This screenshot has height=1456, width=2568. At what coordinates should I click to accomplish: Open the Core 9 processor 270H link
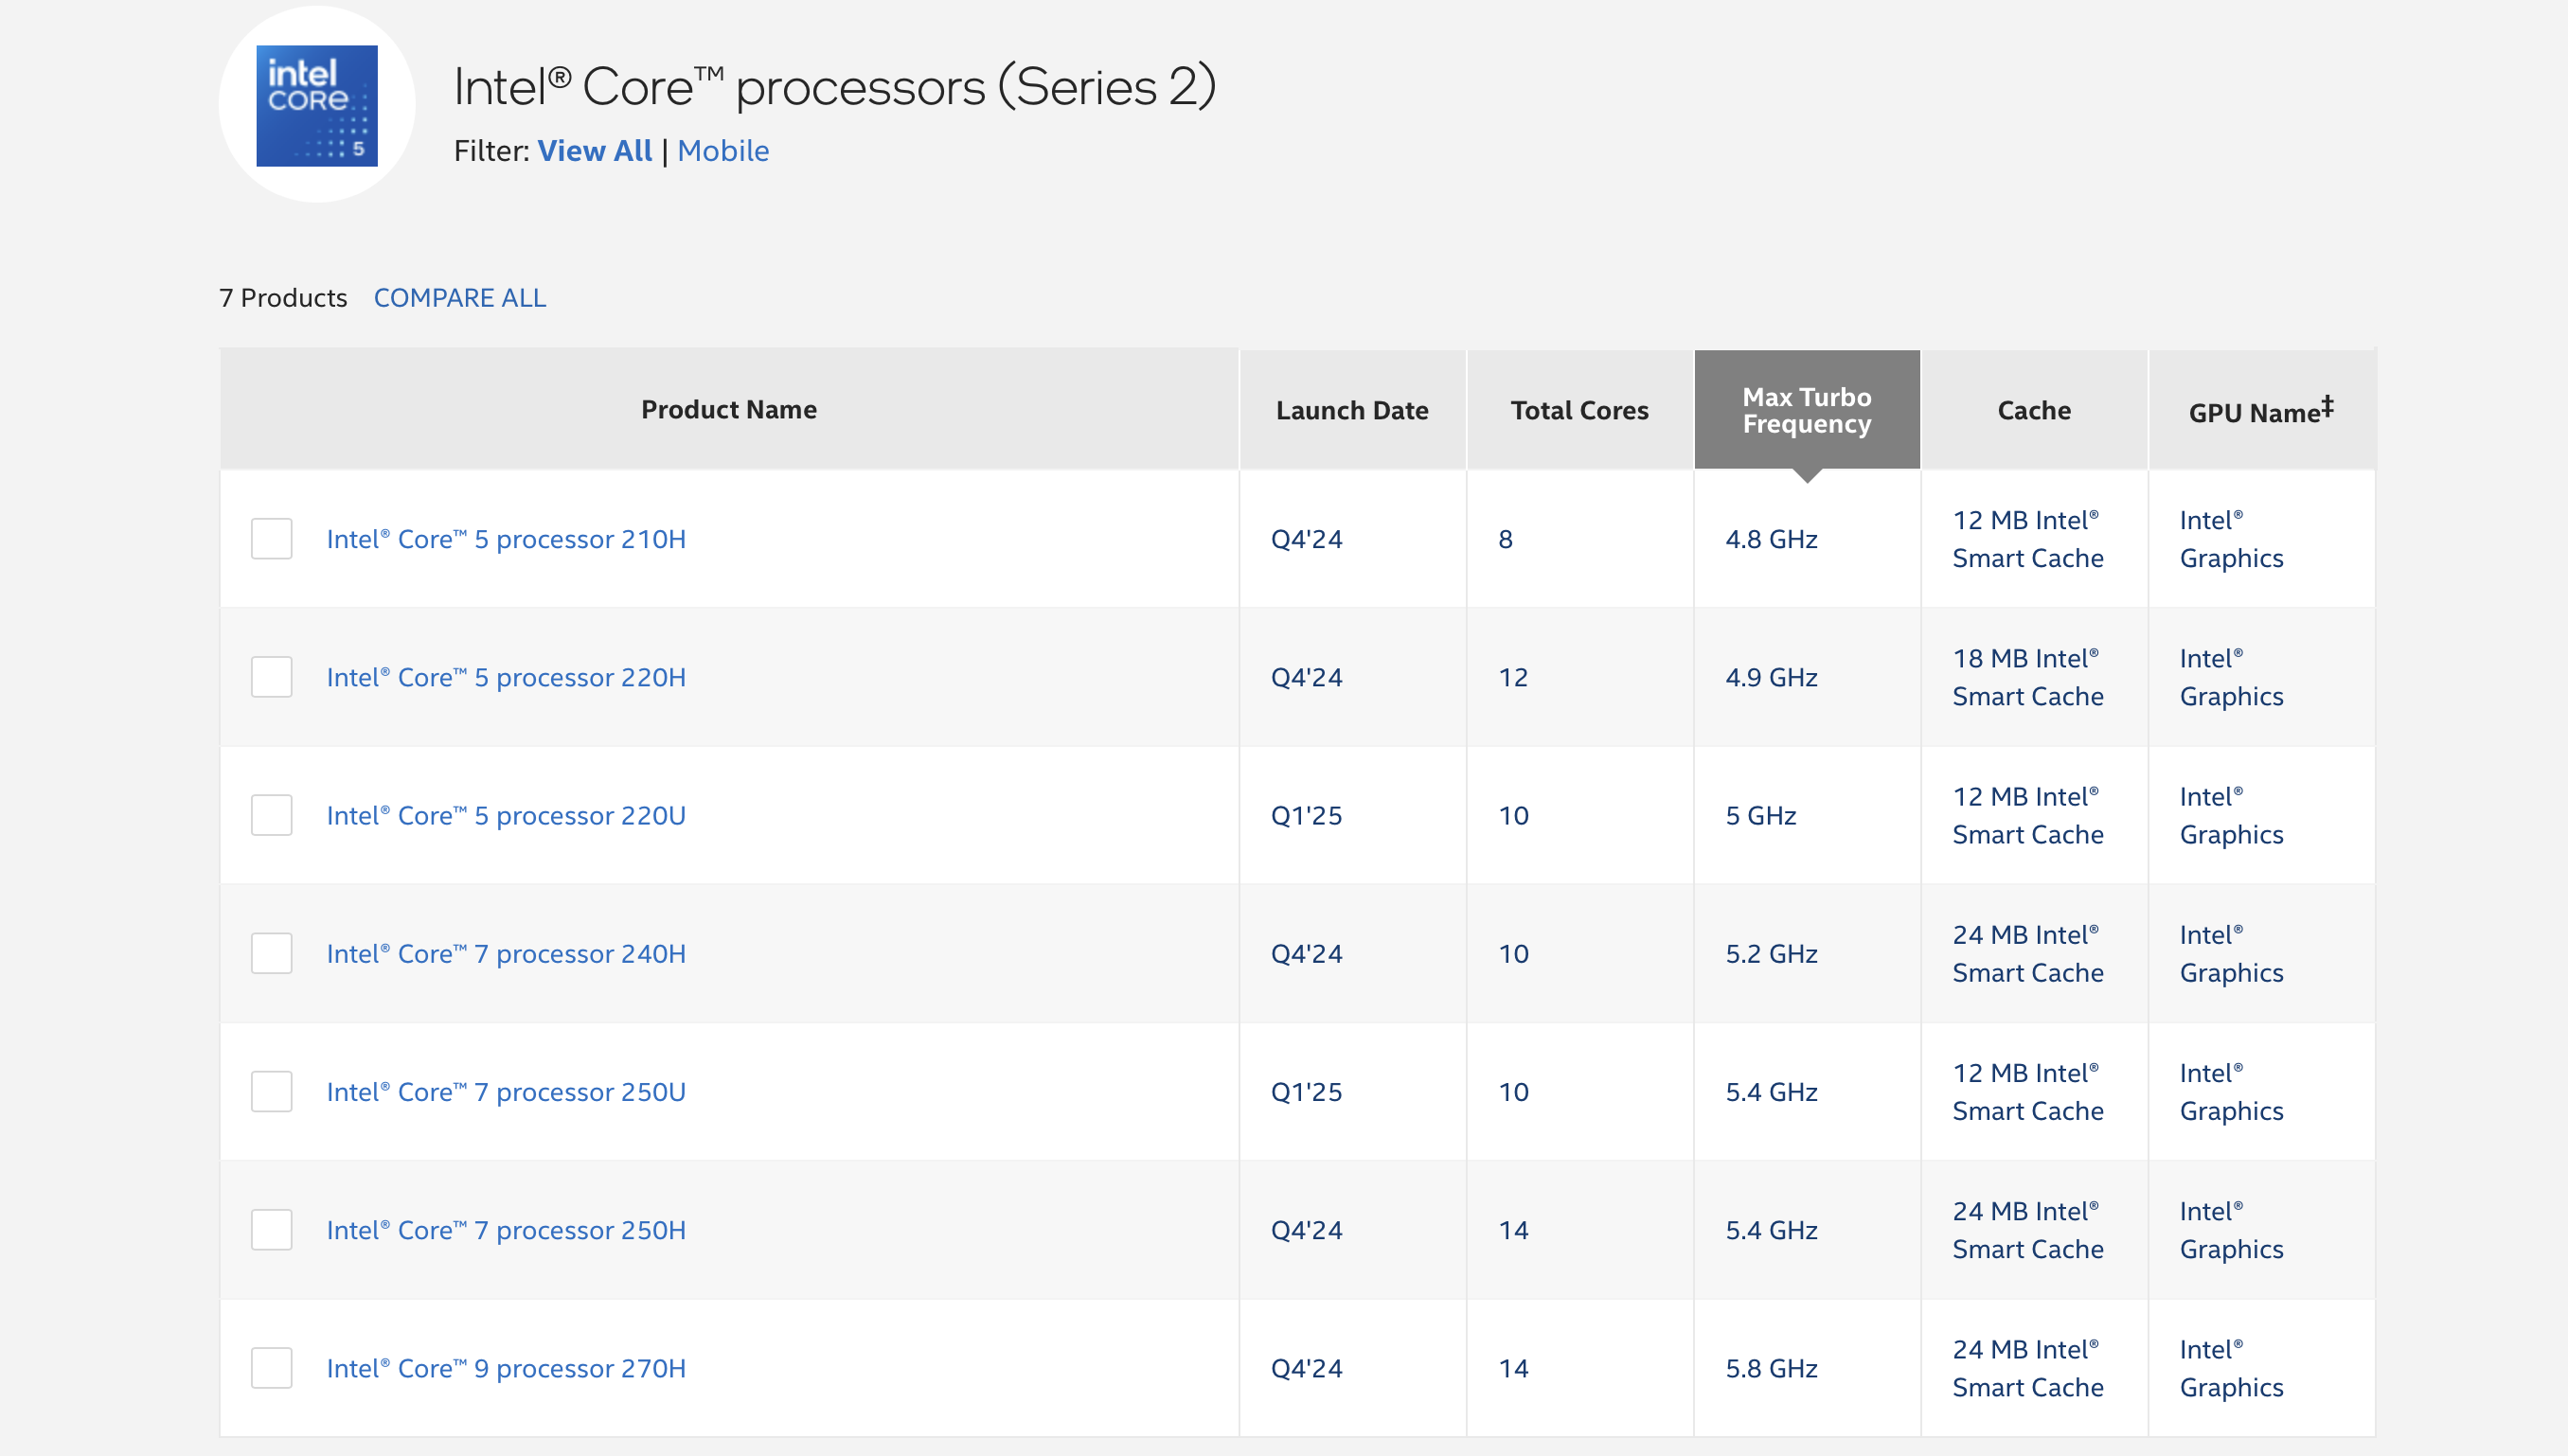click(x=506, y=1368)
